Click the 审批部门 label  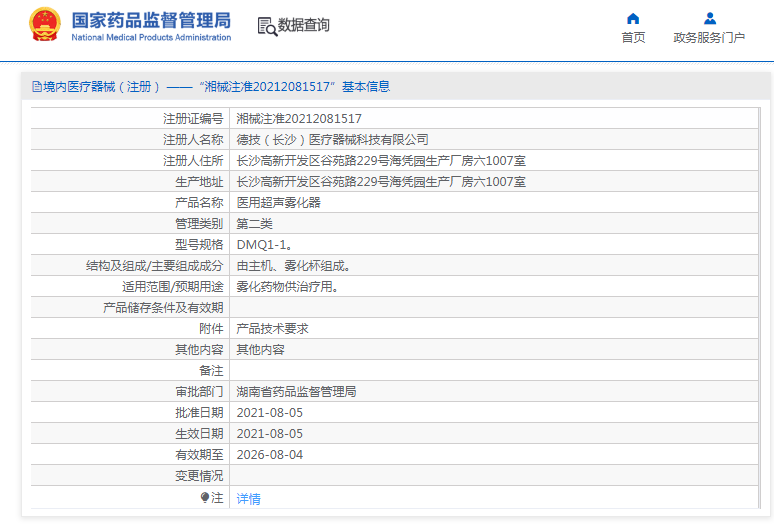199,392
